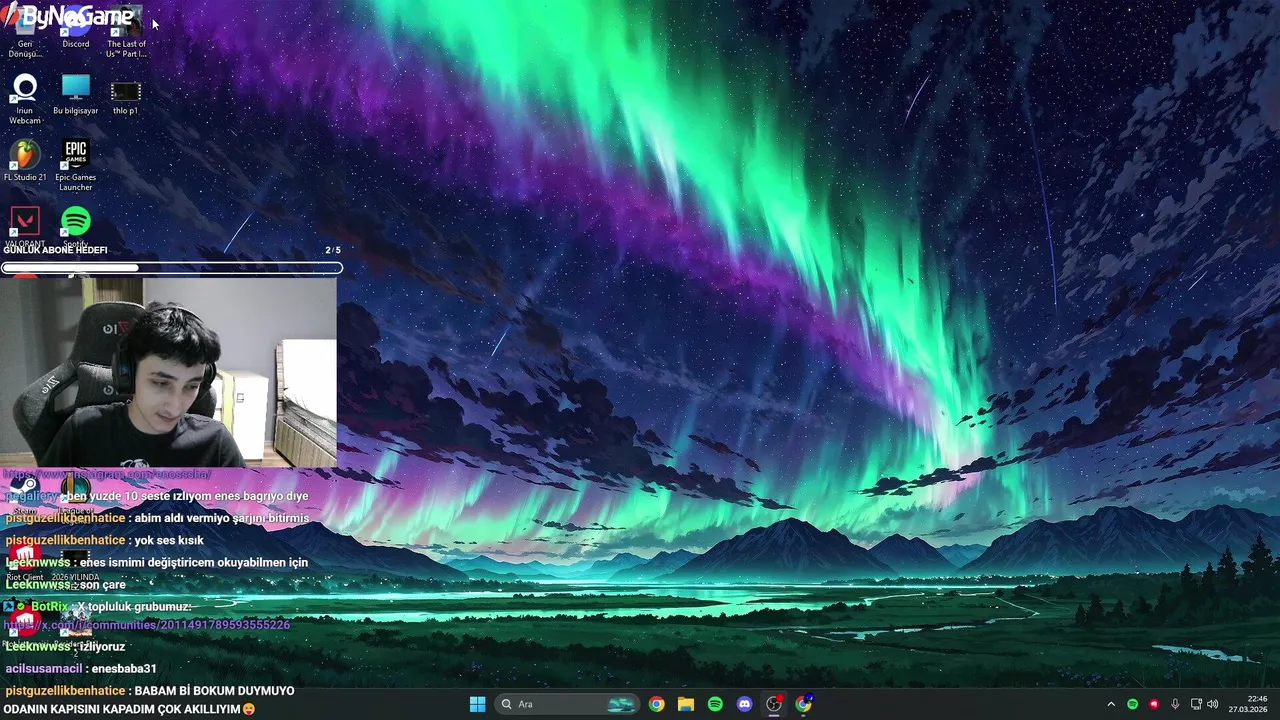The height and width of the screenshot is (720, 1280).
Task: Open the Spotify desktop shortcut
Action: [x=76, y=227]
